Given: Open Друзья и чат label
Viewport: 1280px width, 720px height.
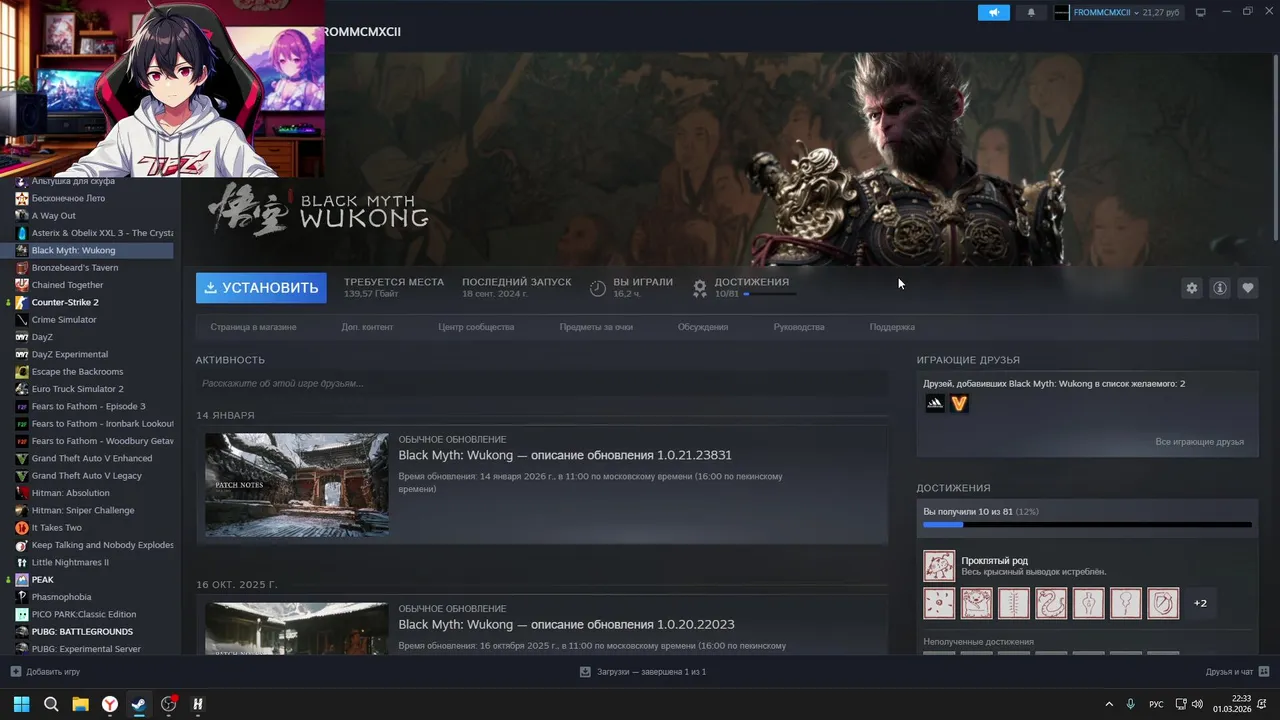Looking at the screenshot, I should [x=1229, y=671].
